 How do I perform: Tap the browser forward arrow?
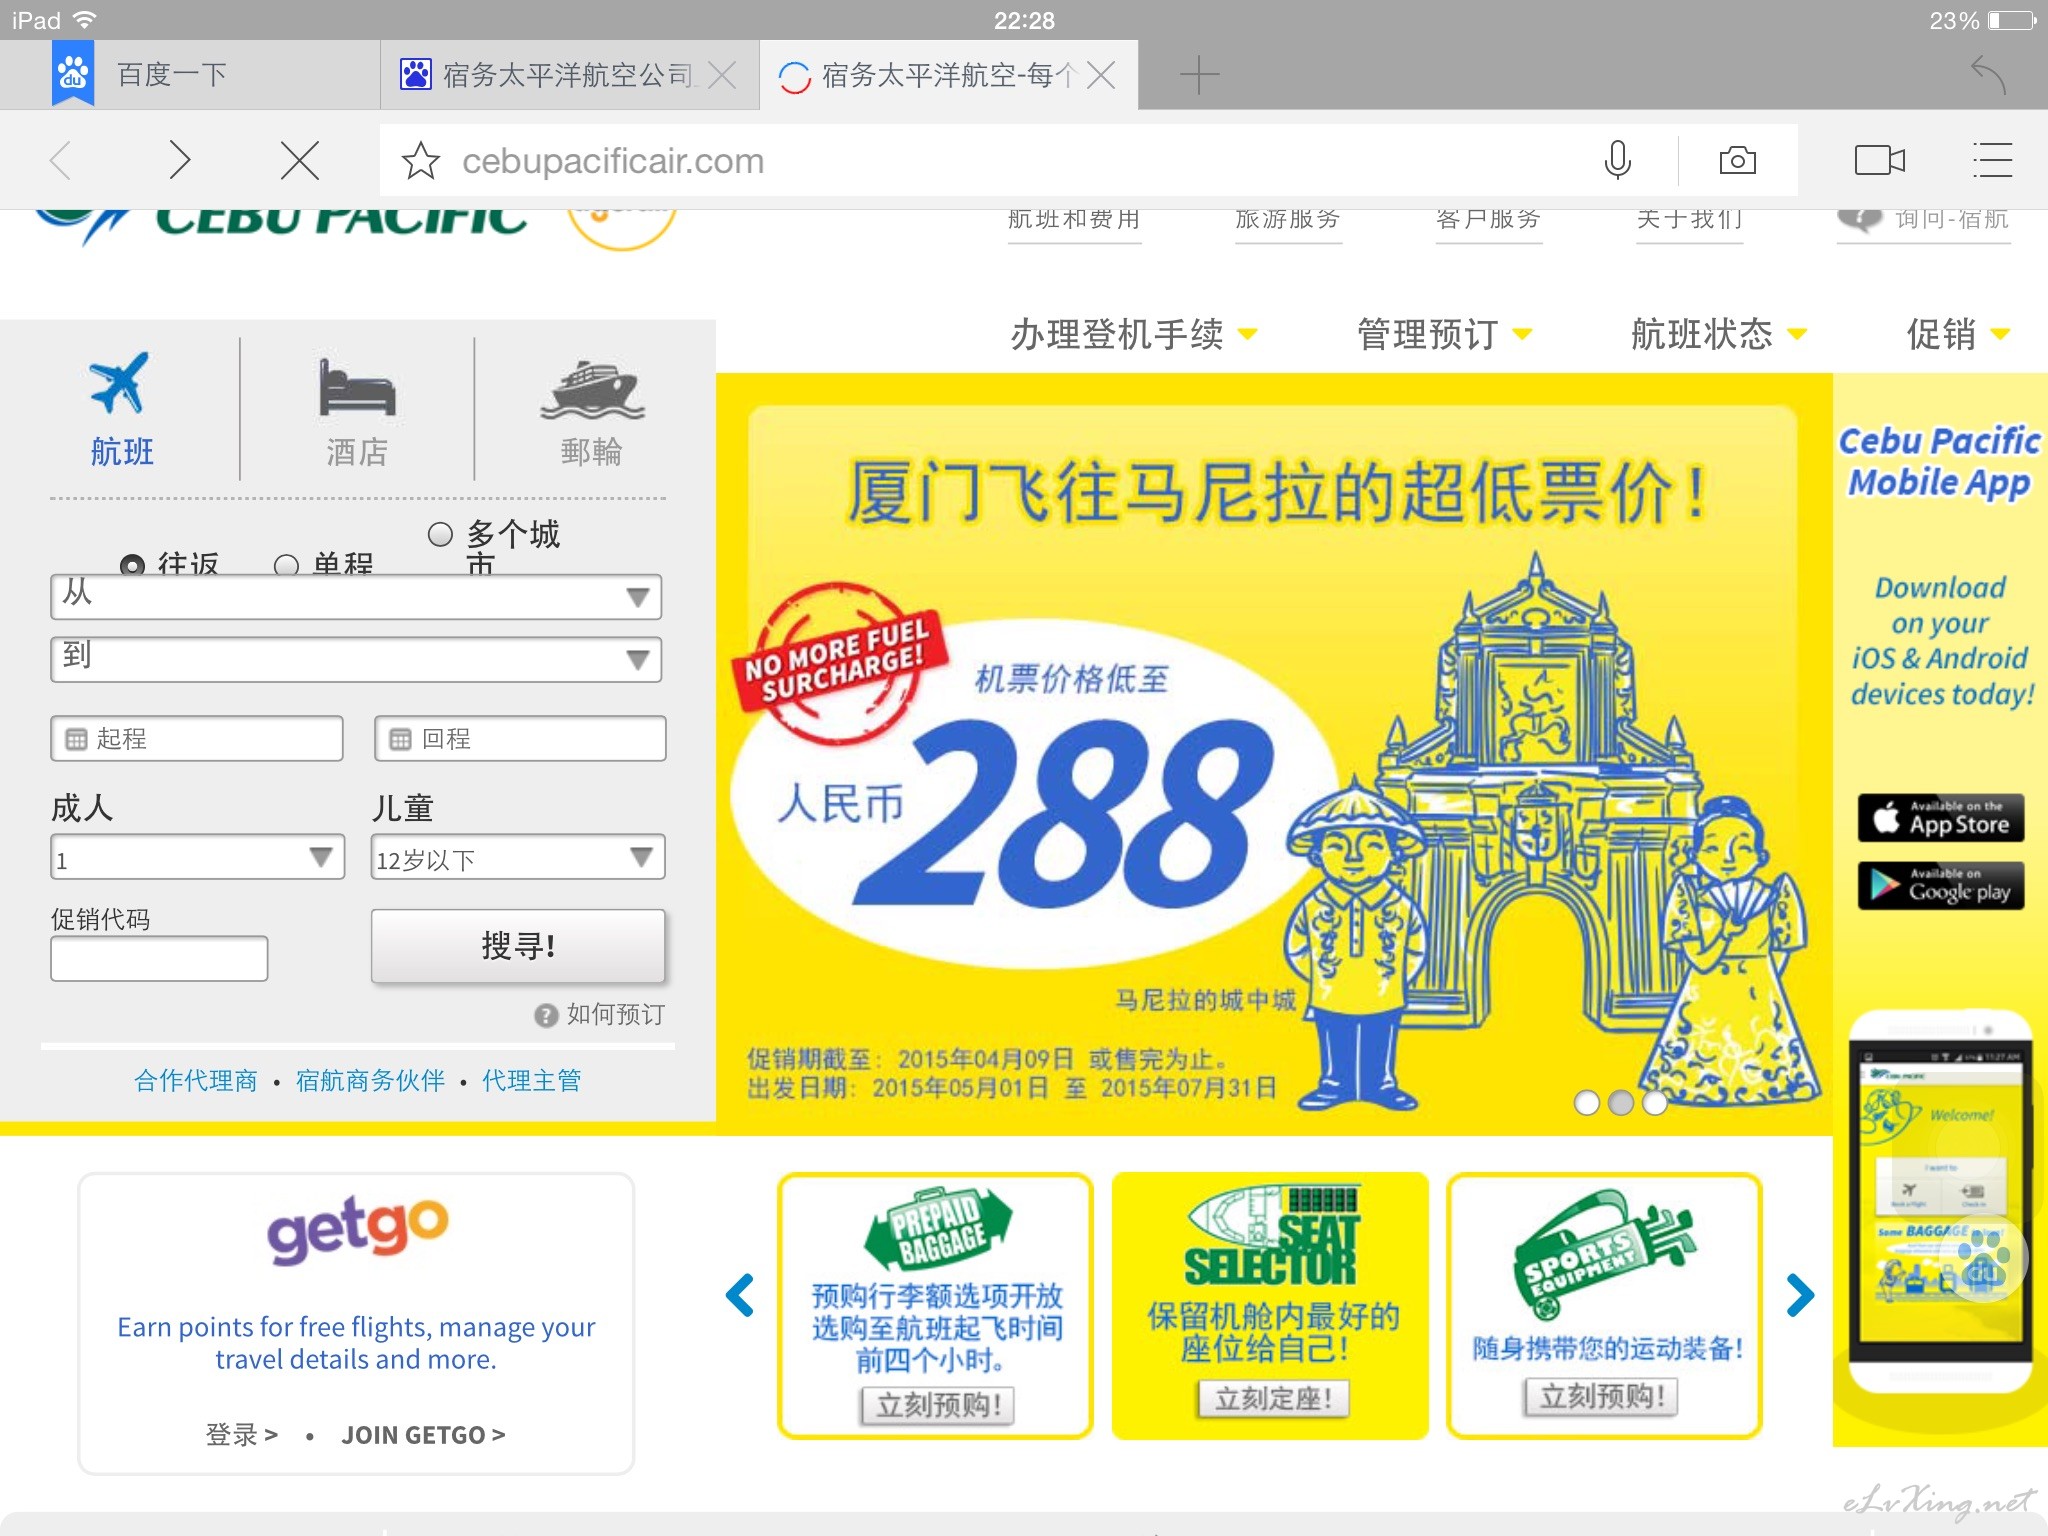180,160
